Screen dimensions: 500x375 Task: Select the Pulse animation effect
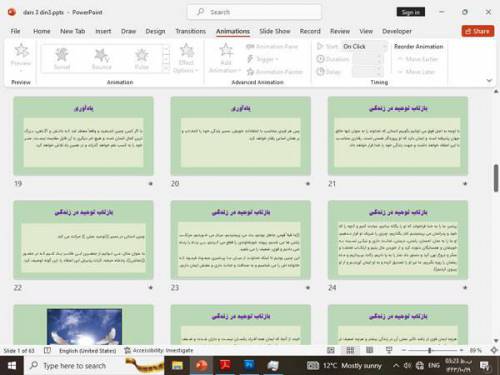point(142,59)
